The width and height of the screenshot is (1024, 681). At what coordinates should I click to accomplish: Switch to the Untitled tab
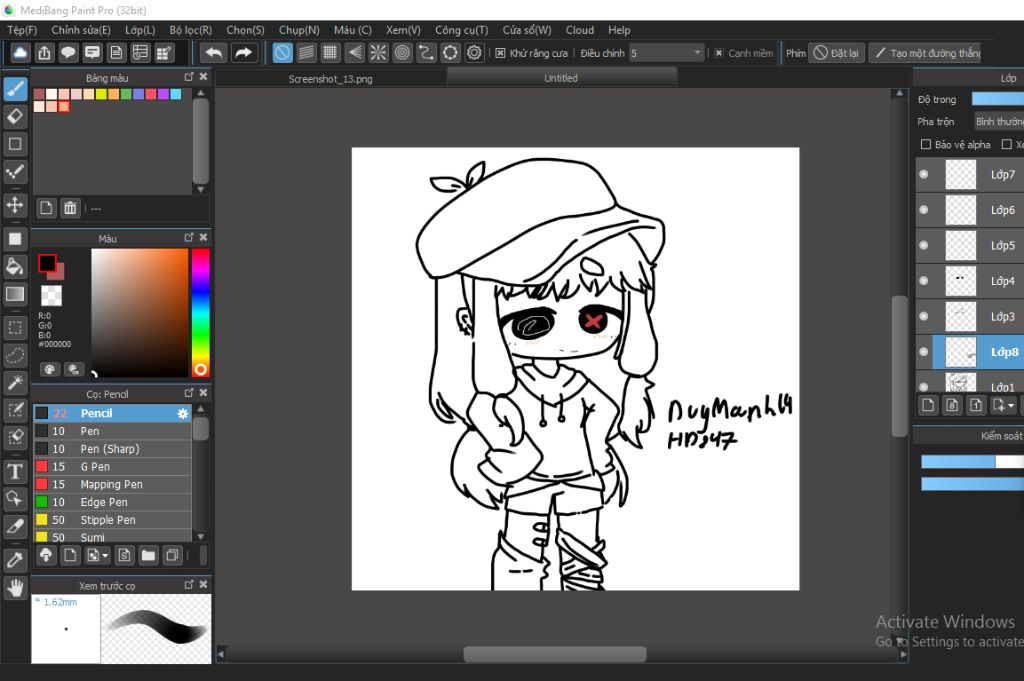point(561,78)
